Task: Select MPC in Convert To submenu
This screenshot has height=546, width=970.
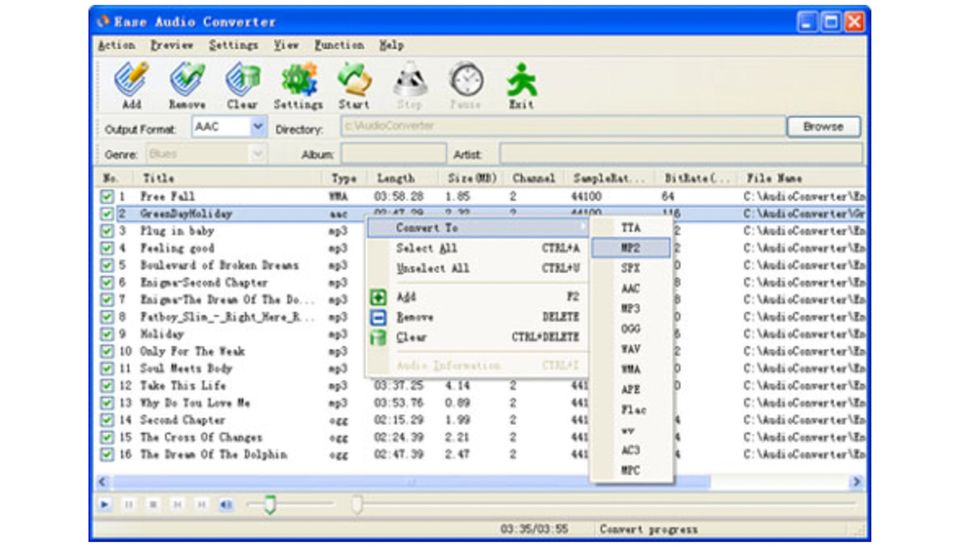Action: pos(631,471)
